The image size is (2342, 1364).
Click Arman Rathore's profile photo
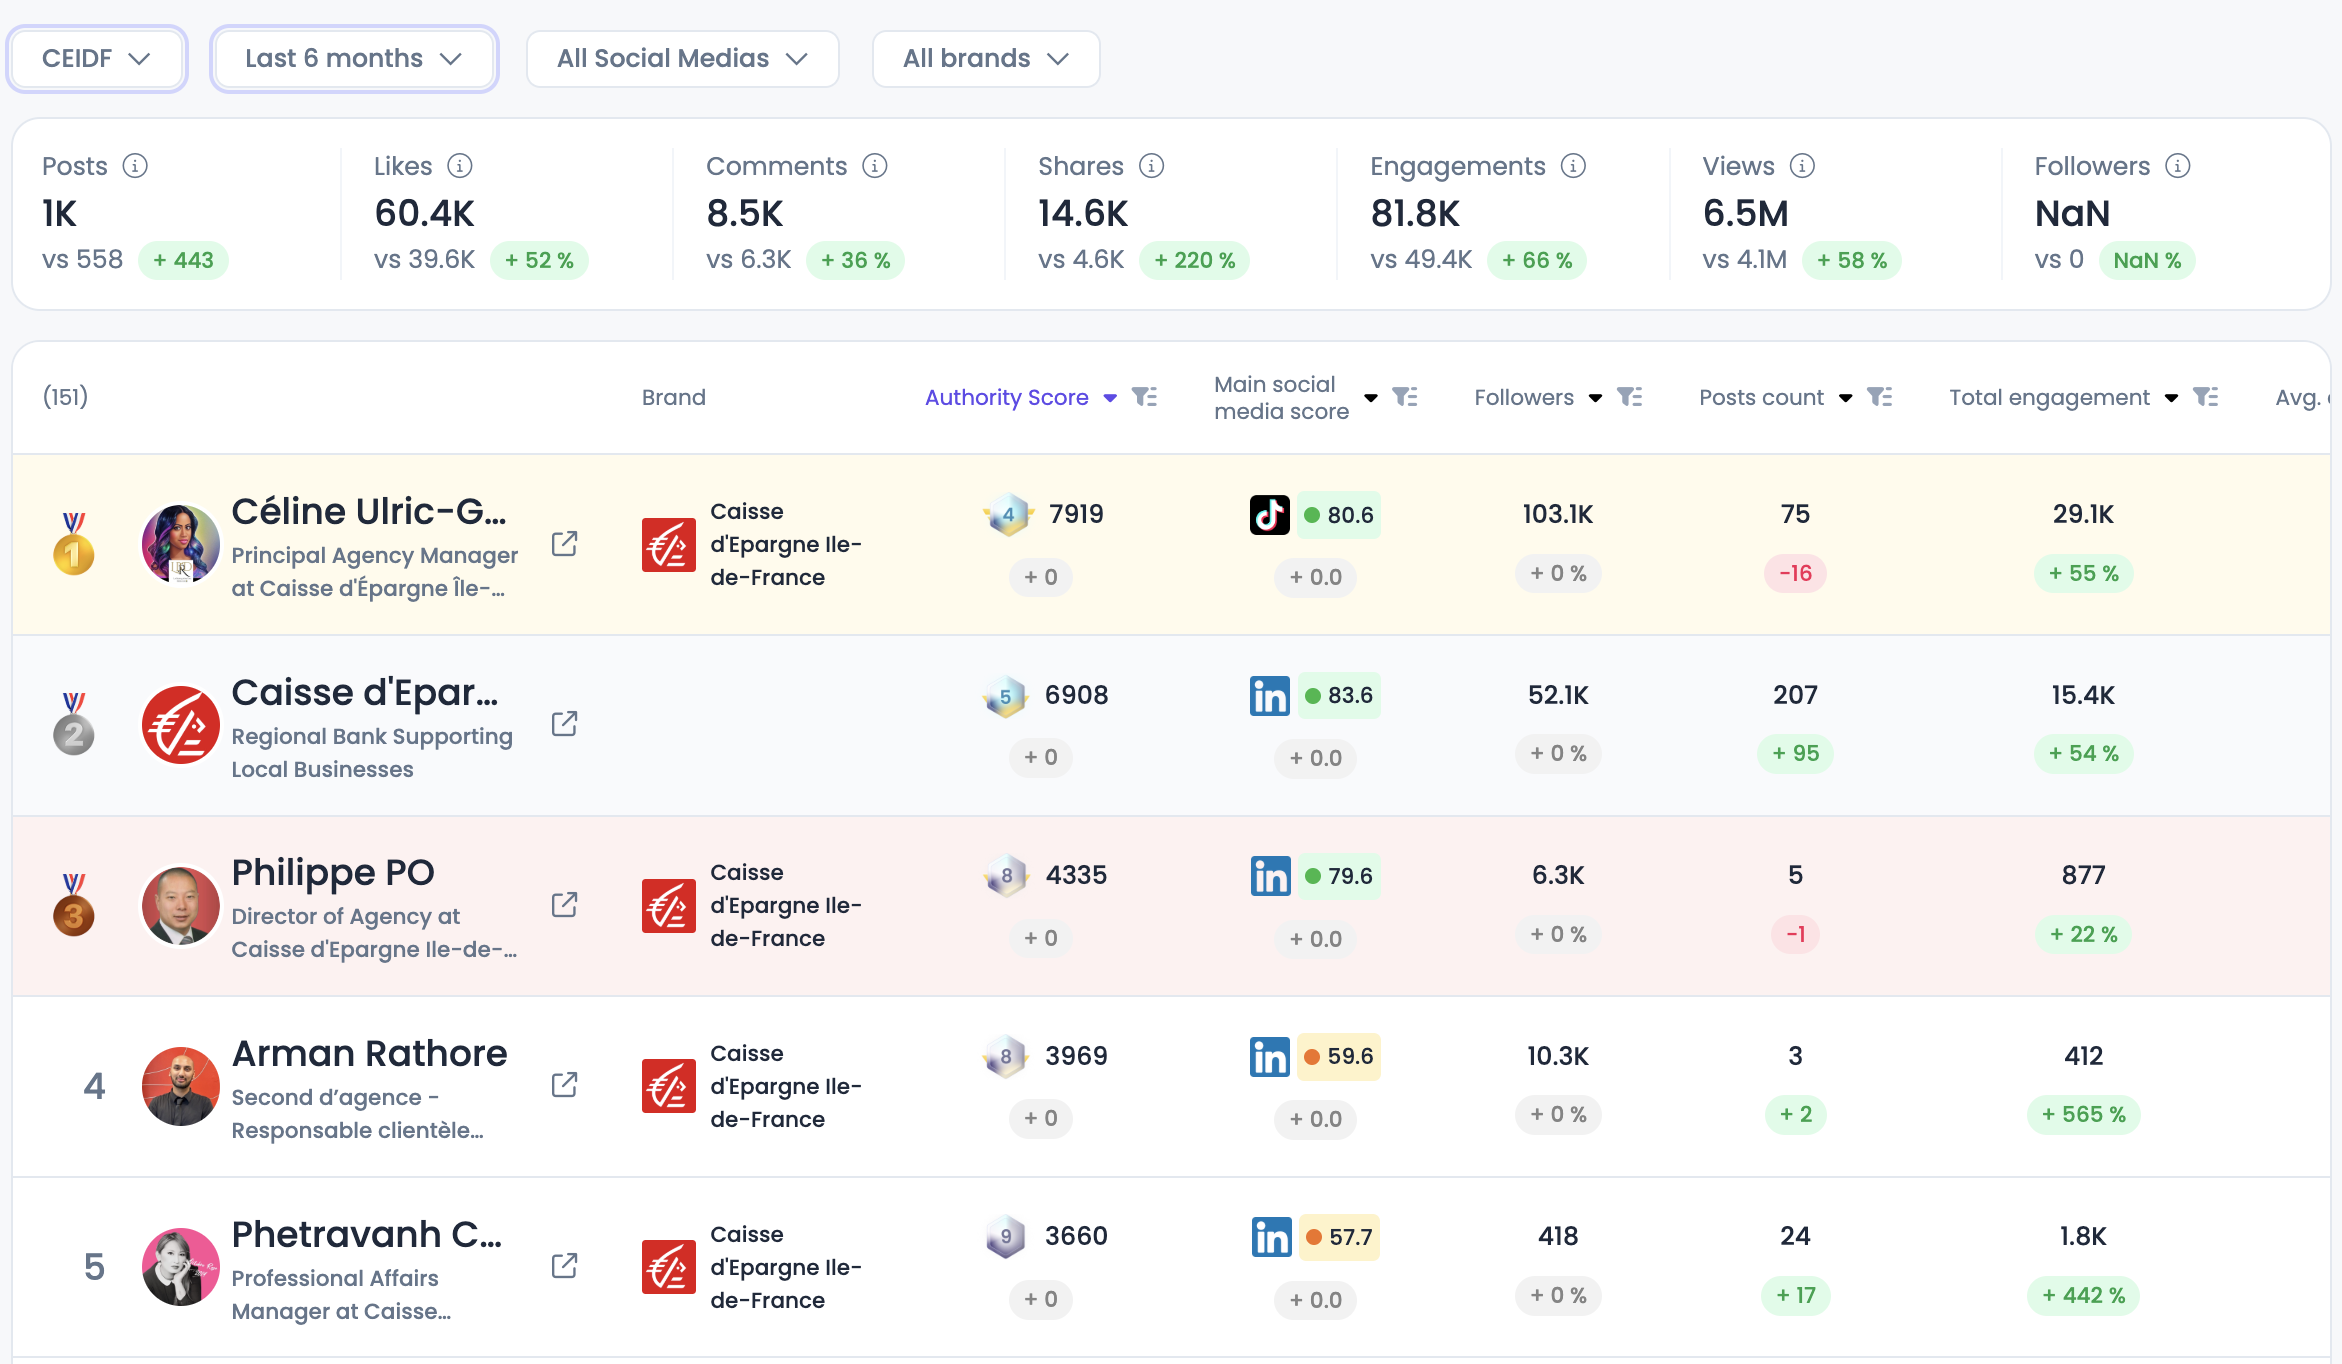pos(180,1086)
